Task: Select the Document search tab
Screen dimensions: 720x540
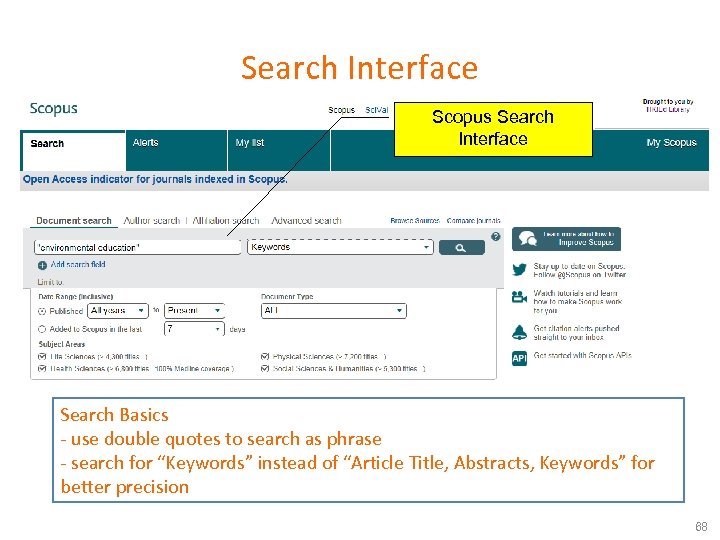Action: point(73,221)
